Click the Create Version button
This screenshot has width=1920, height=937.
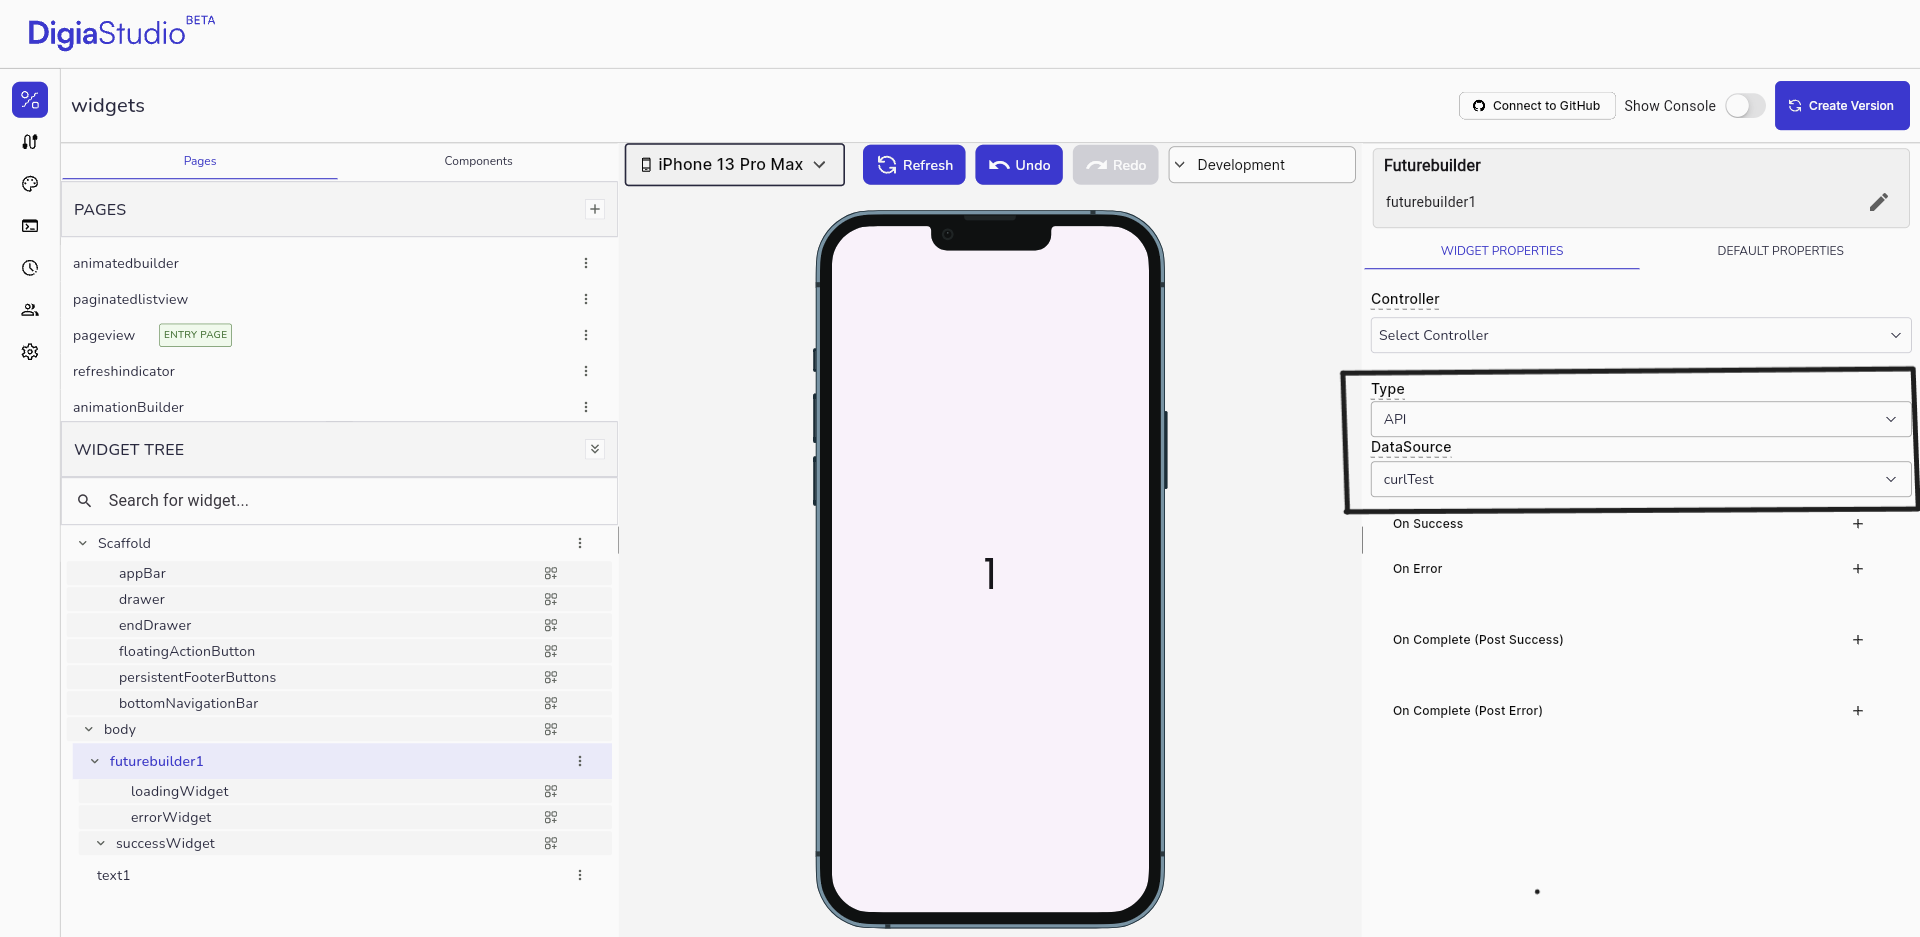1841,106
